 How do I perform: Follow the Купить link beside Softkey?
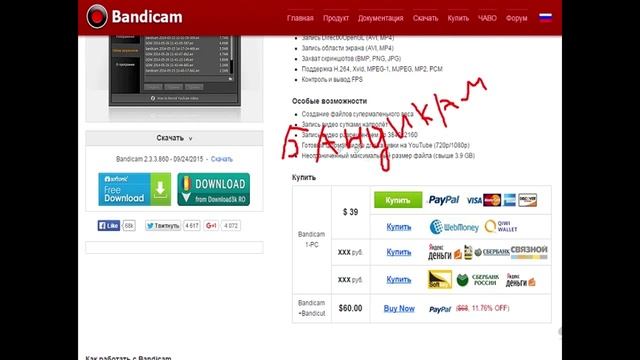pyautogui.click(x=399, y=280)
